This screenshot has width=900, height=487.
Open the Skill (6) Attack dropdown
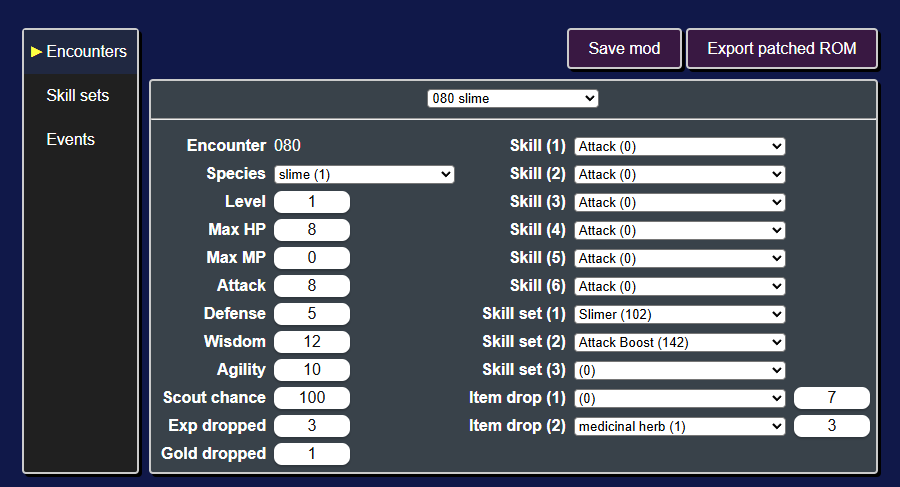pyautogui.click(x=680, y=287)
